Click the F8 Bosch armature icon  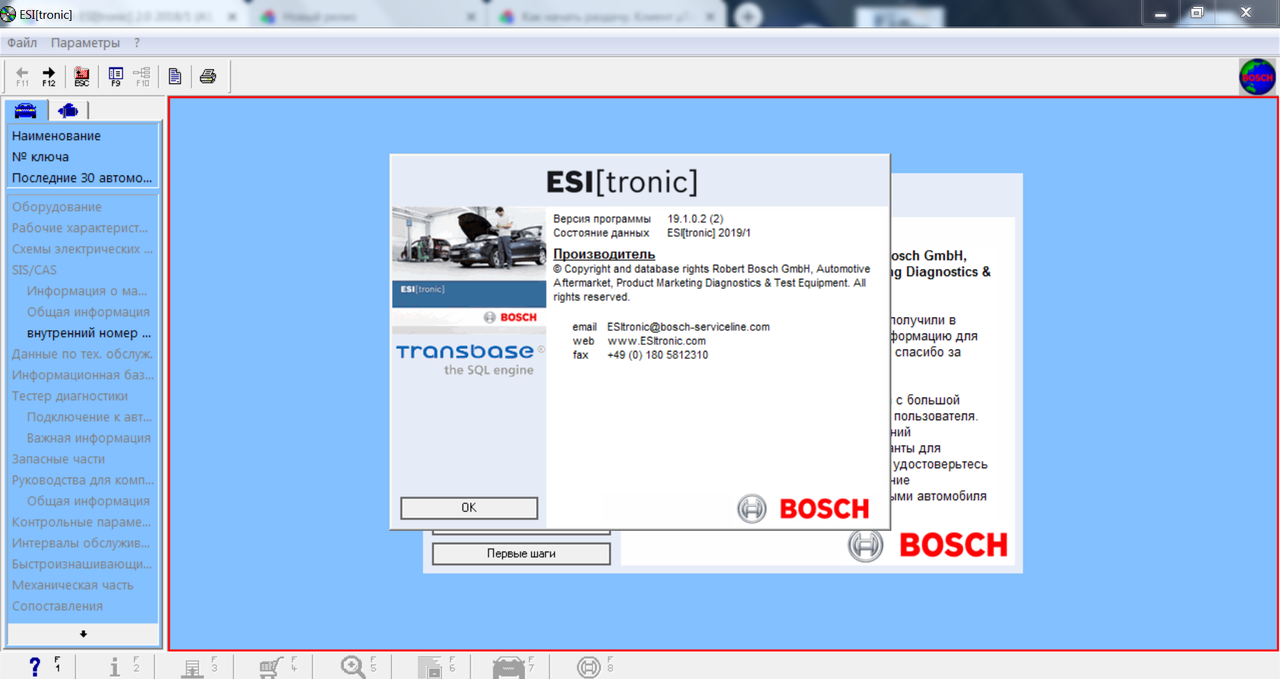[589, 667]
